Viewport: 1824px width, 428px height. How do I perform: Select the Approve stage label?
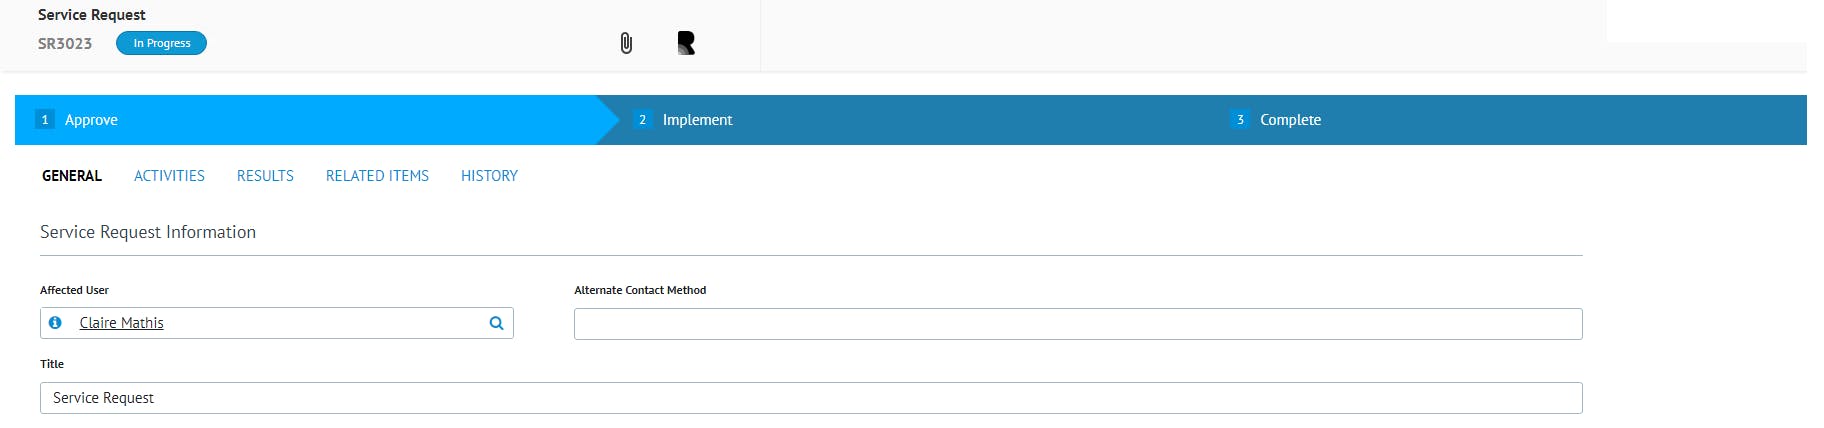(91, 120)
